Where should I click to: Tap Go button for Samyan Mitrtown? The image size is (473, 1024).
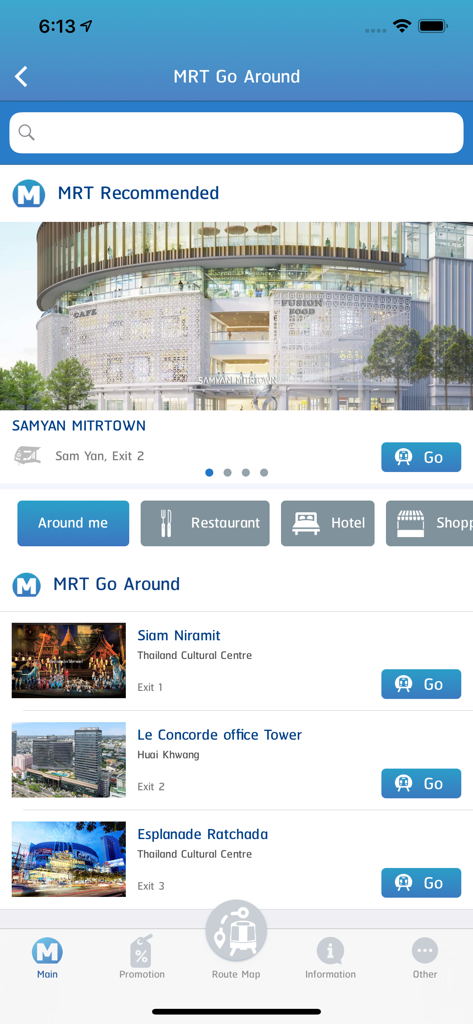point(421,457)
